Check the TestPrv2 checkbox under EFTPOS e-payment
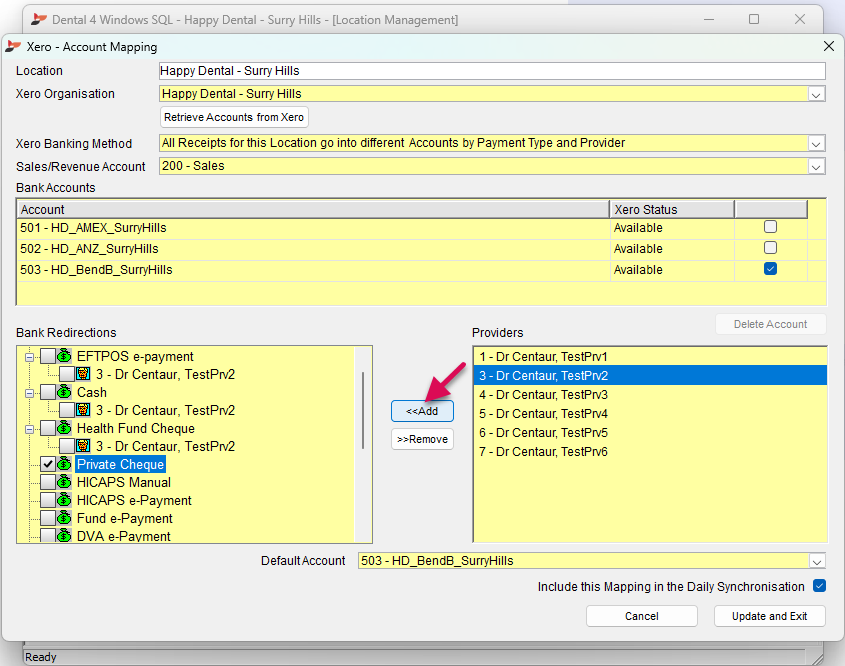Image resolution: width=845 pixels, height=666 pixels. [x=67, y=374]
